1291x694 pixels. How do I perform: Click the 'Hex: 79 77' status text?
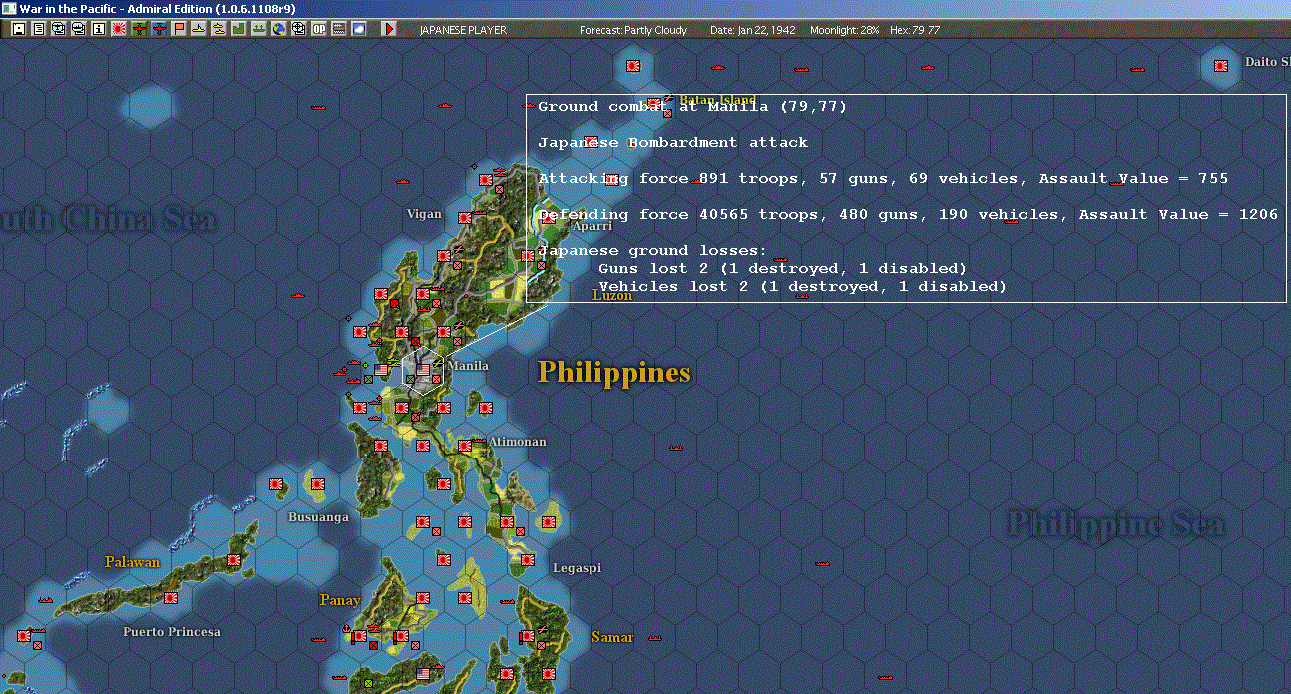click(913, 30)
